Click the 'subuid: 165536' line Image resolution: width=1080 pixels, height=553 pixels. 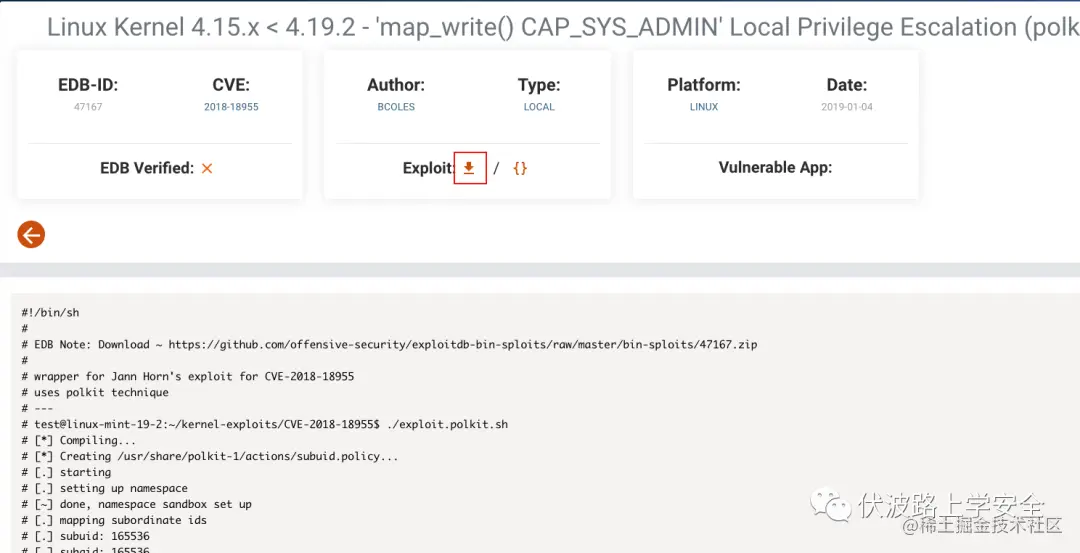pyautogui.click(x=85, y=536)
